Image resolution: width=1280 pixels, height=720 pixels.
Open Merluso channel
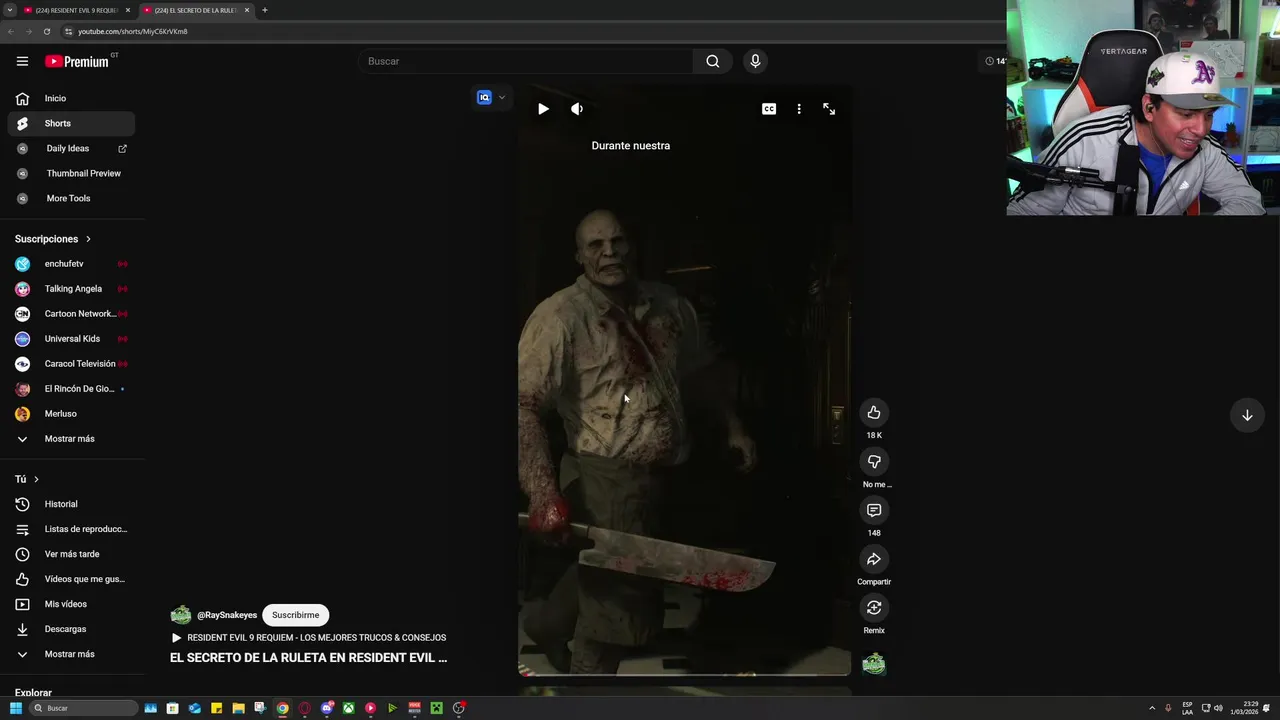[70, 414]
